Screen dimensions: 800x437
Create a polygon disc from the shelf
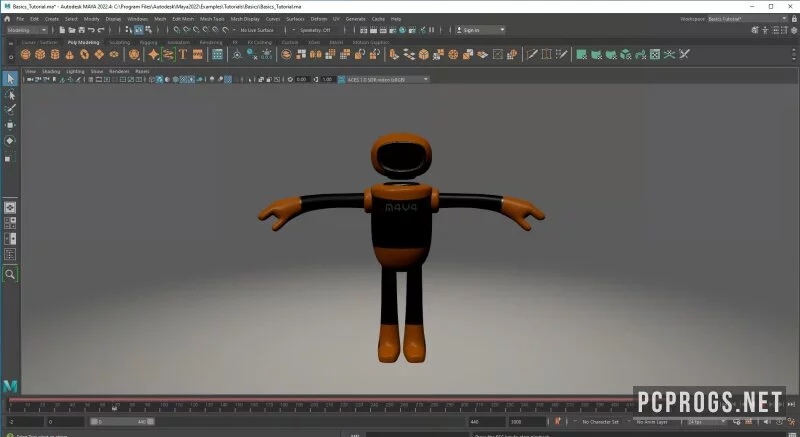[113, 54]
